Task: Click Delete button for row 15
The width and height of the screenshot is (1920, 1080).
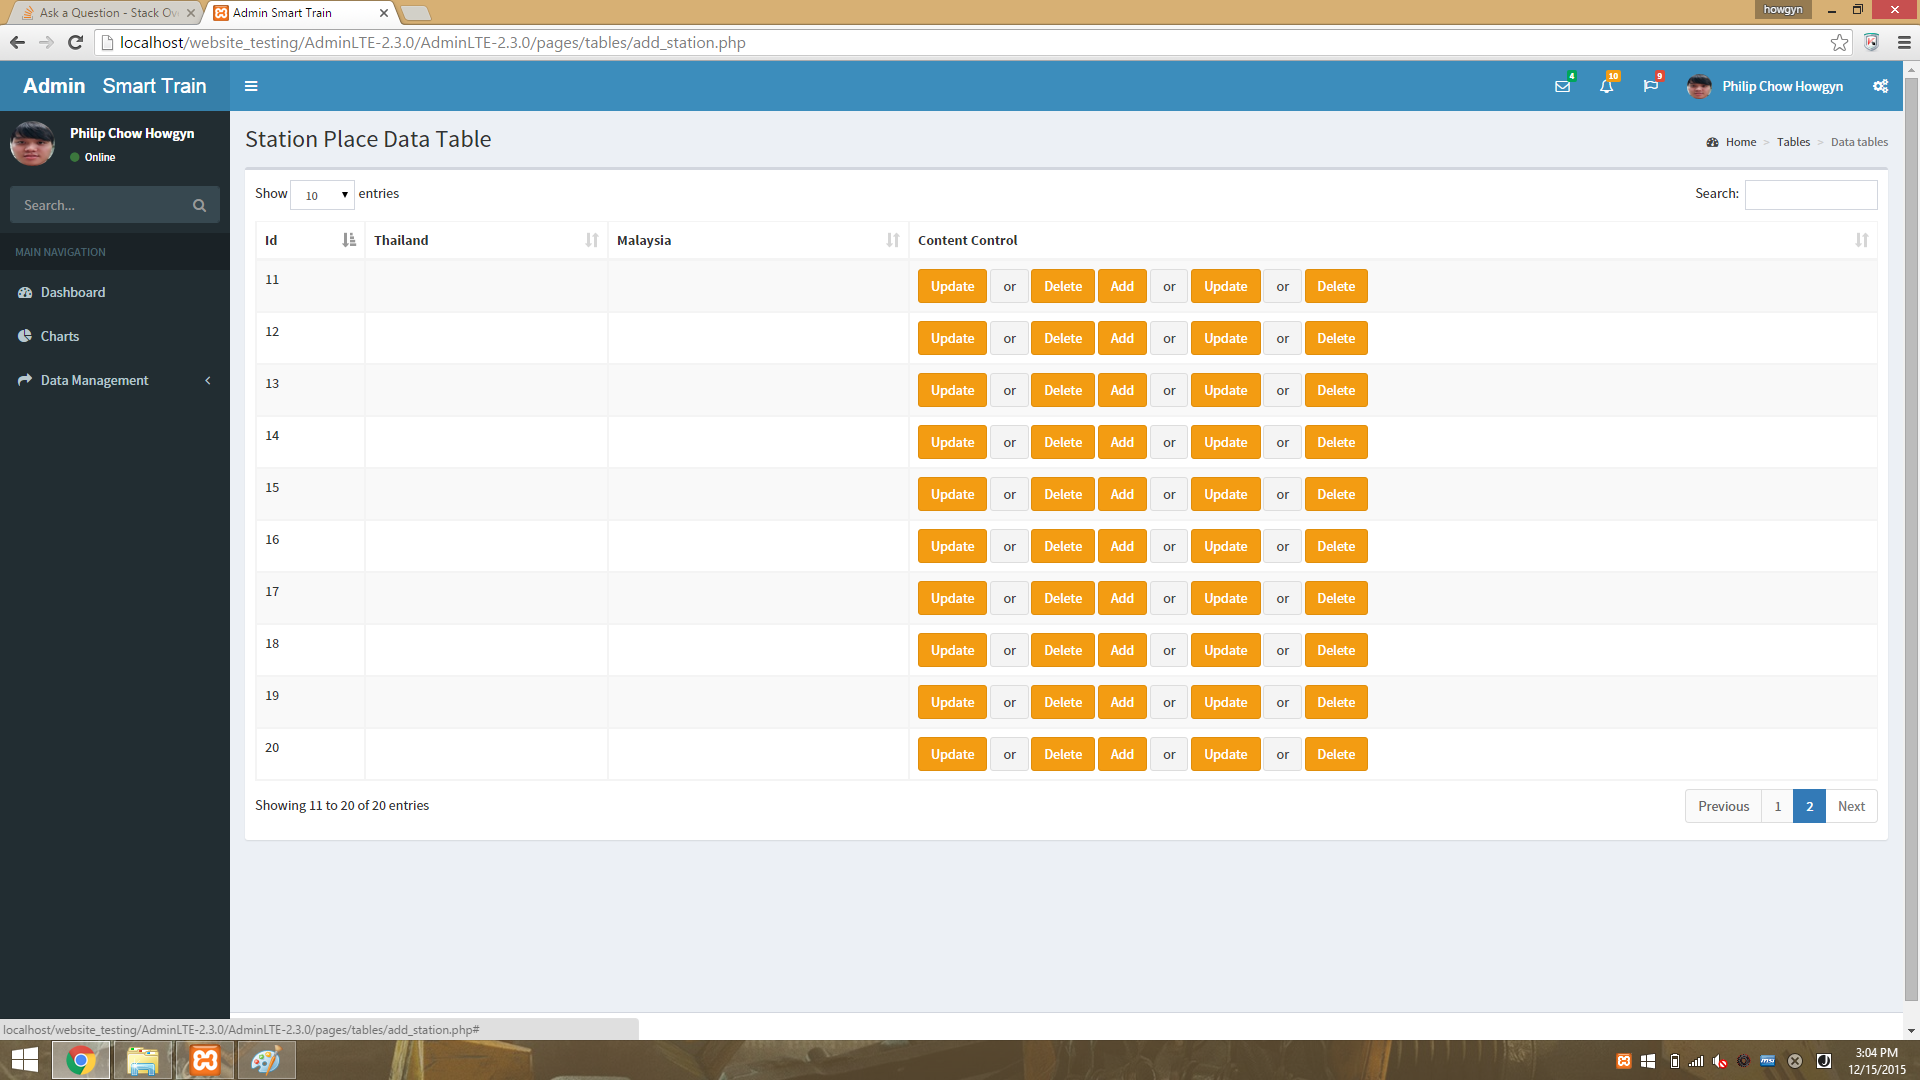Action: coord(1063,495)
